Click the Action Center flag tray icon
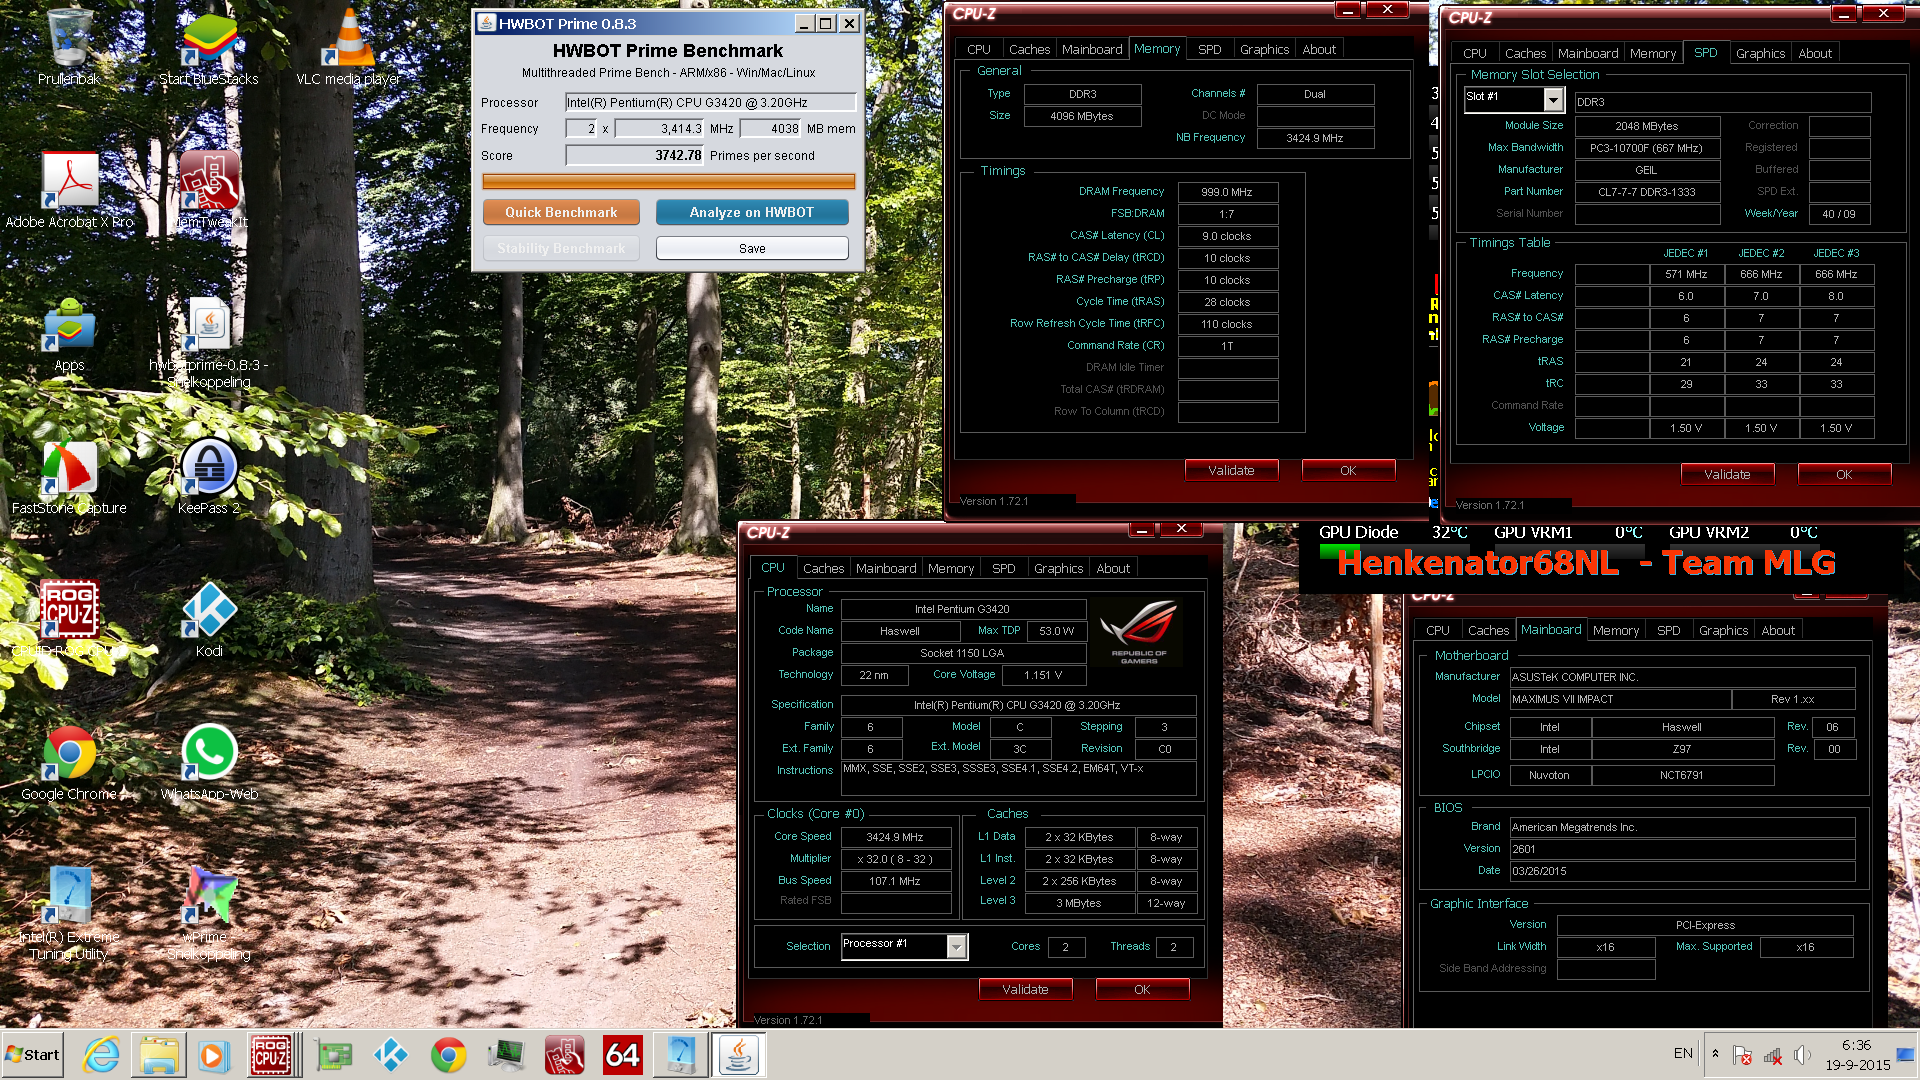 coord(1742,1055)
